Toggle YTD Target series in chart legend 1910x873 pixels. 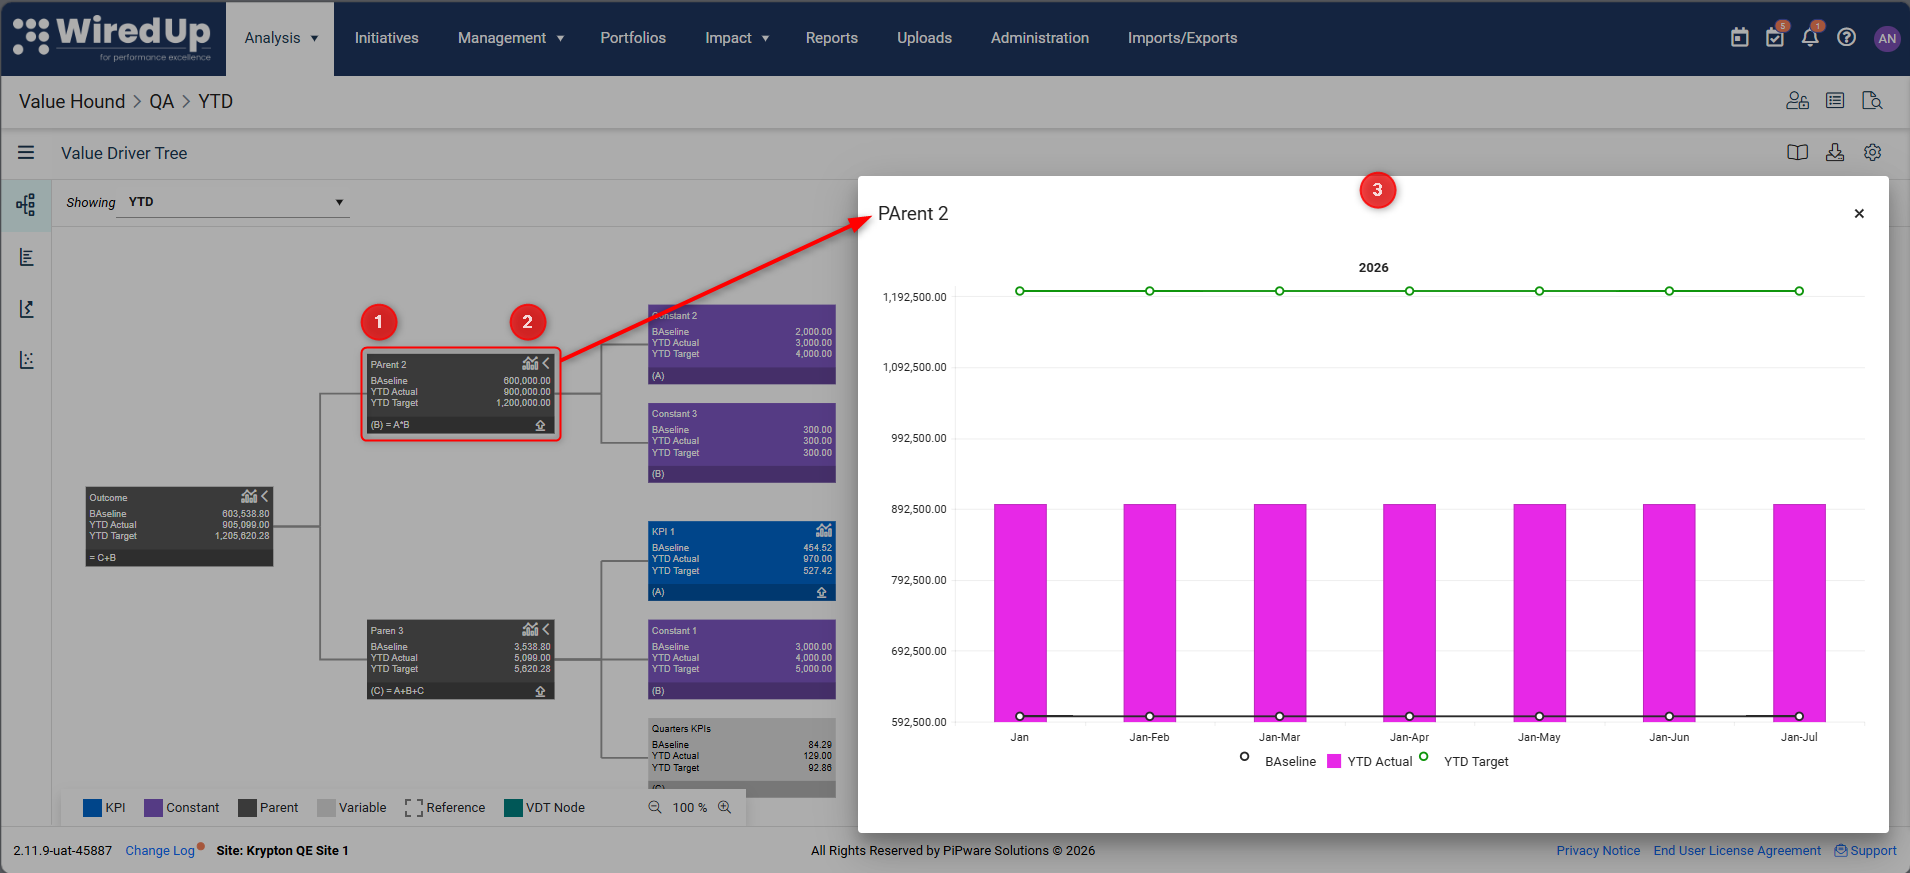[x=1464, y=761]
